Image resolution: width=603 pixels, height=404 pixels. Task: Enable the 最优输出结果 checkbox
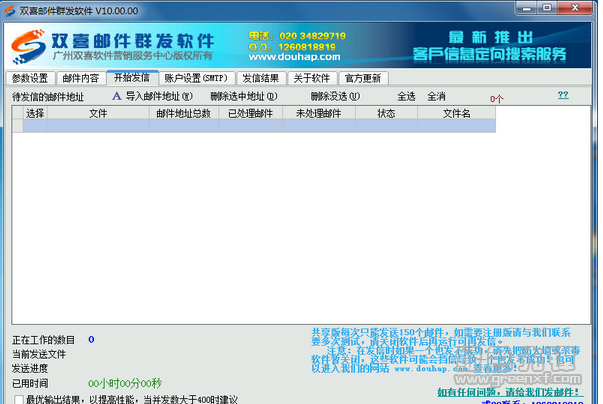18,400
